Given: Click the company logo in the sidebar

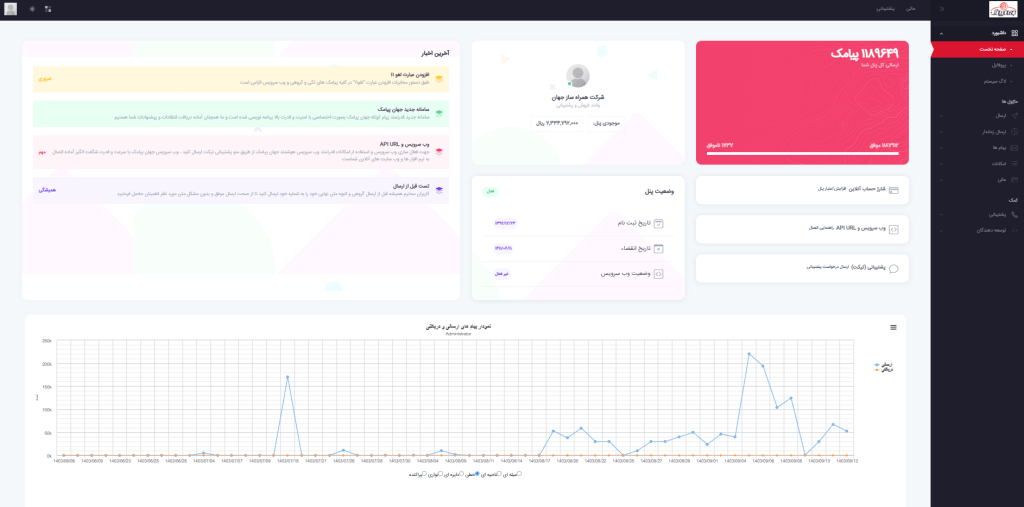Looking at the screenshot, I should 1002,9.
